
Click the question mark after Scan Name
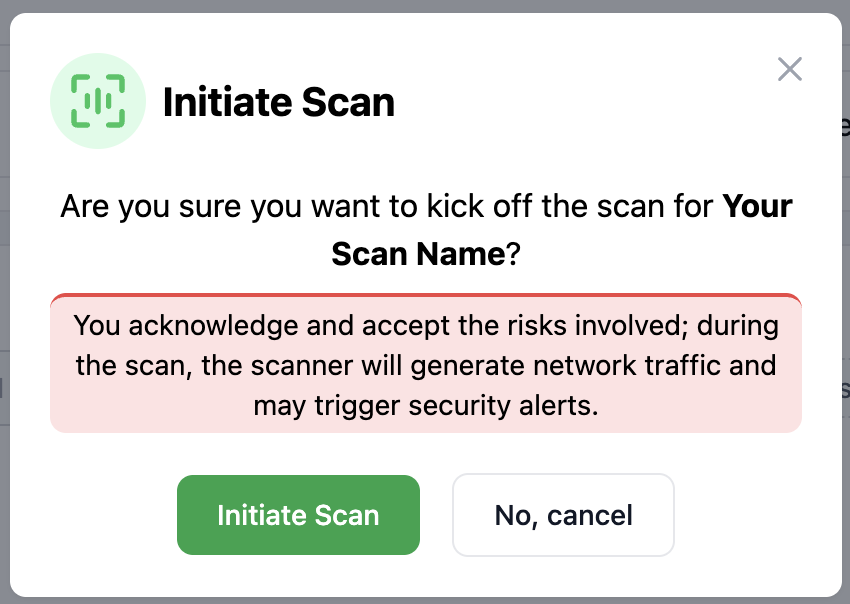(x=513, y=254)
